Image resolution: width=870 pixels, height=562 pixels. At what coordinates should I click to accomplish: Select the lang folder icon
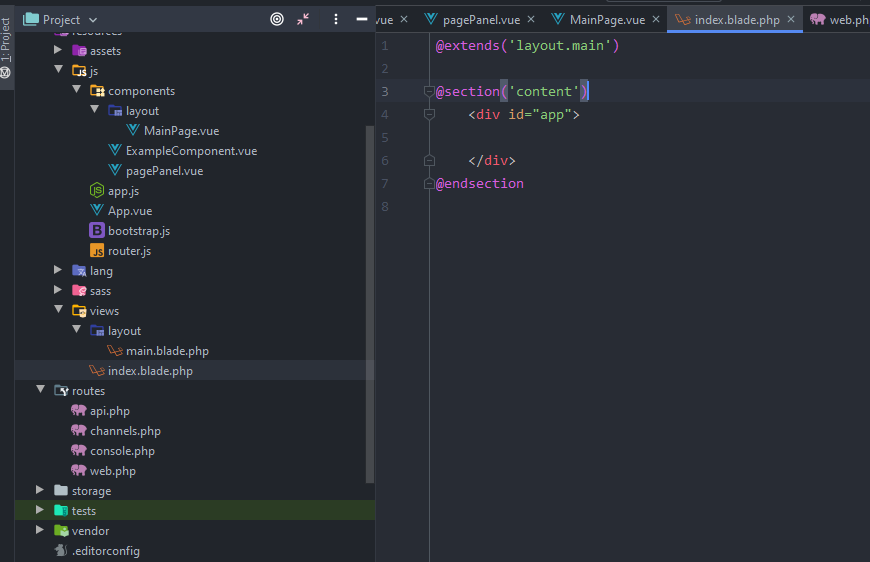[x=79, y=271]
